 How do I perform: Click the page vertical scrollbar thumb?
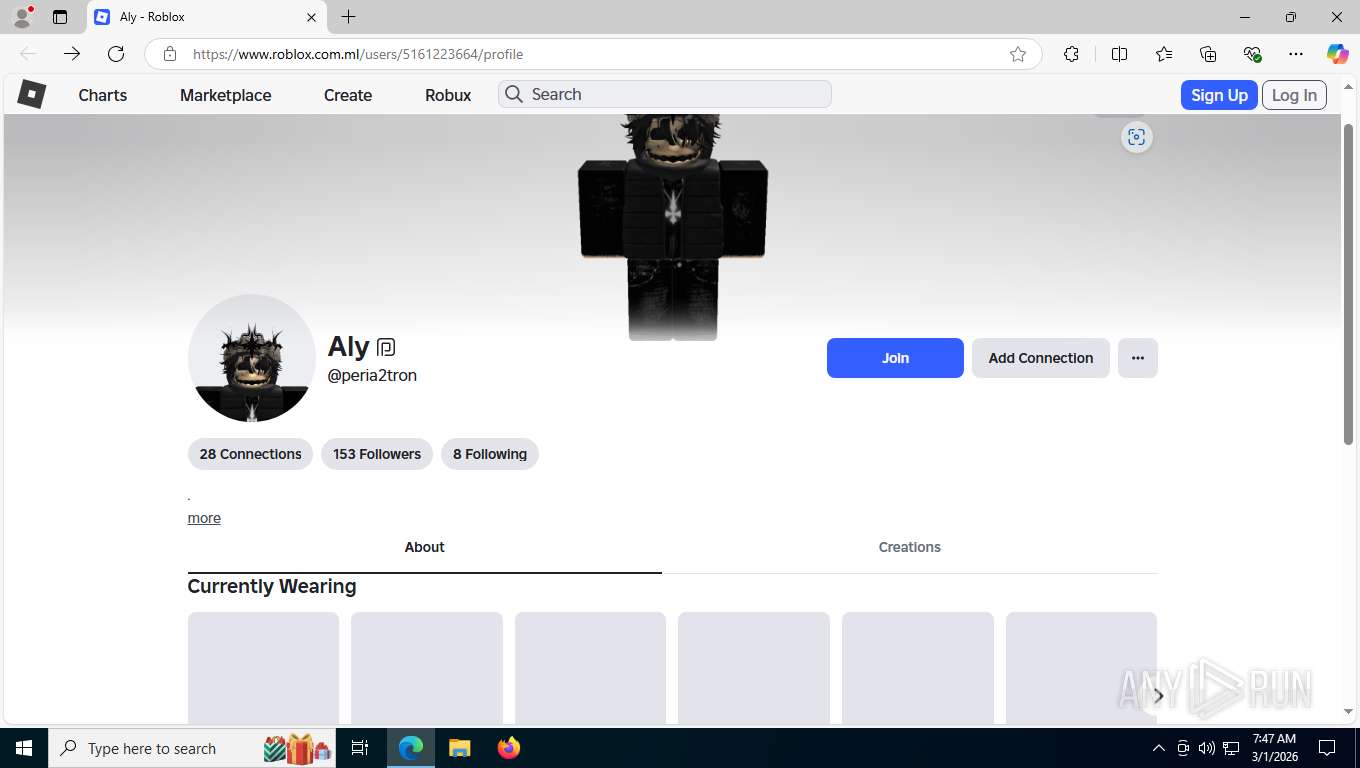pos(1348,283)
